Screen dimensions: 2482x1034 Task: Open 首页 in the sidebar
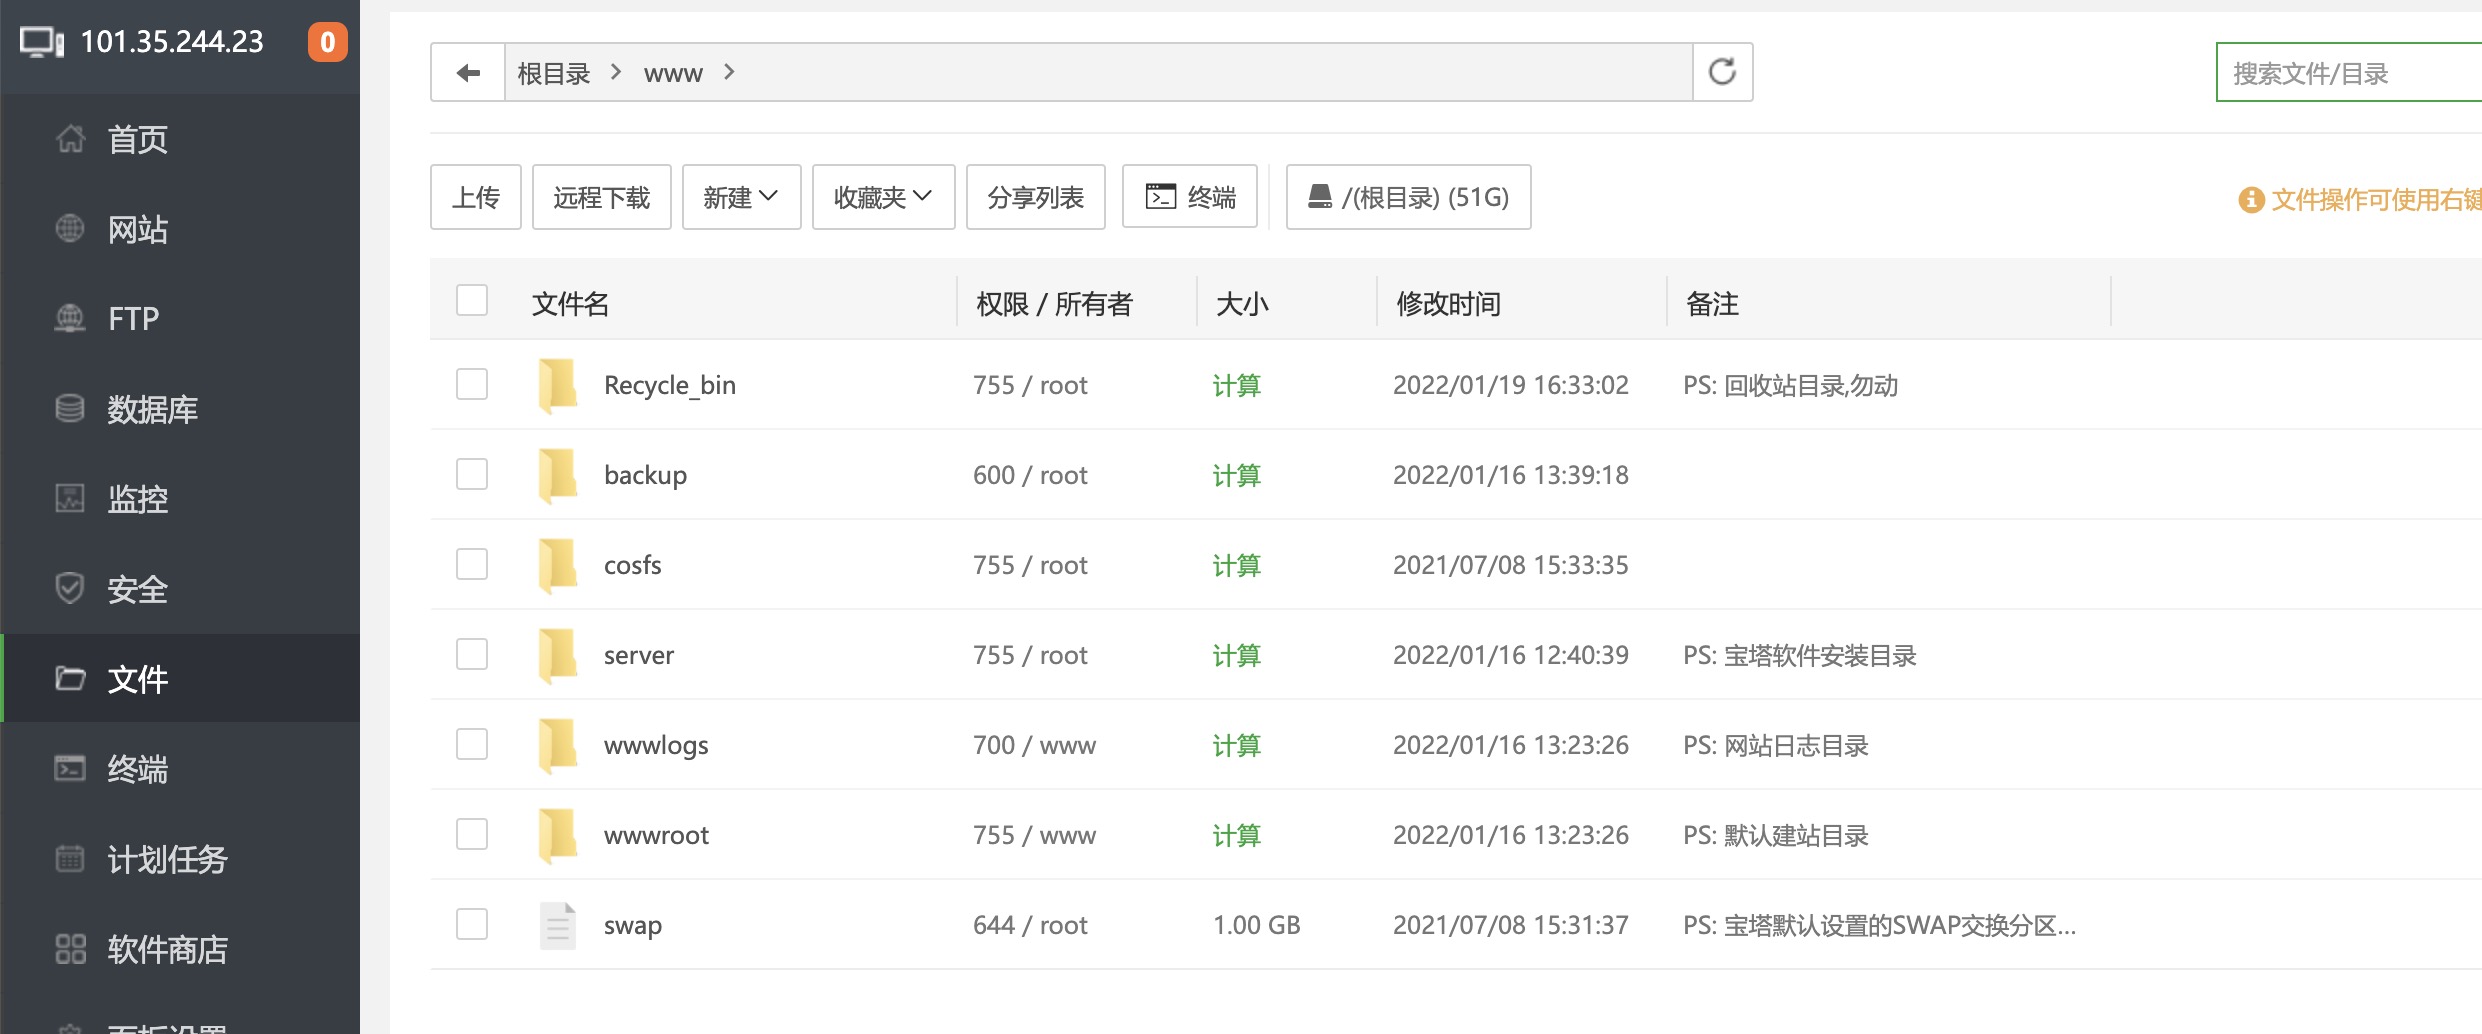click(x=138, y=139)
